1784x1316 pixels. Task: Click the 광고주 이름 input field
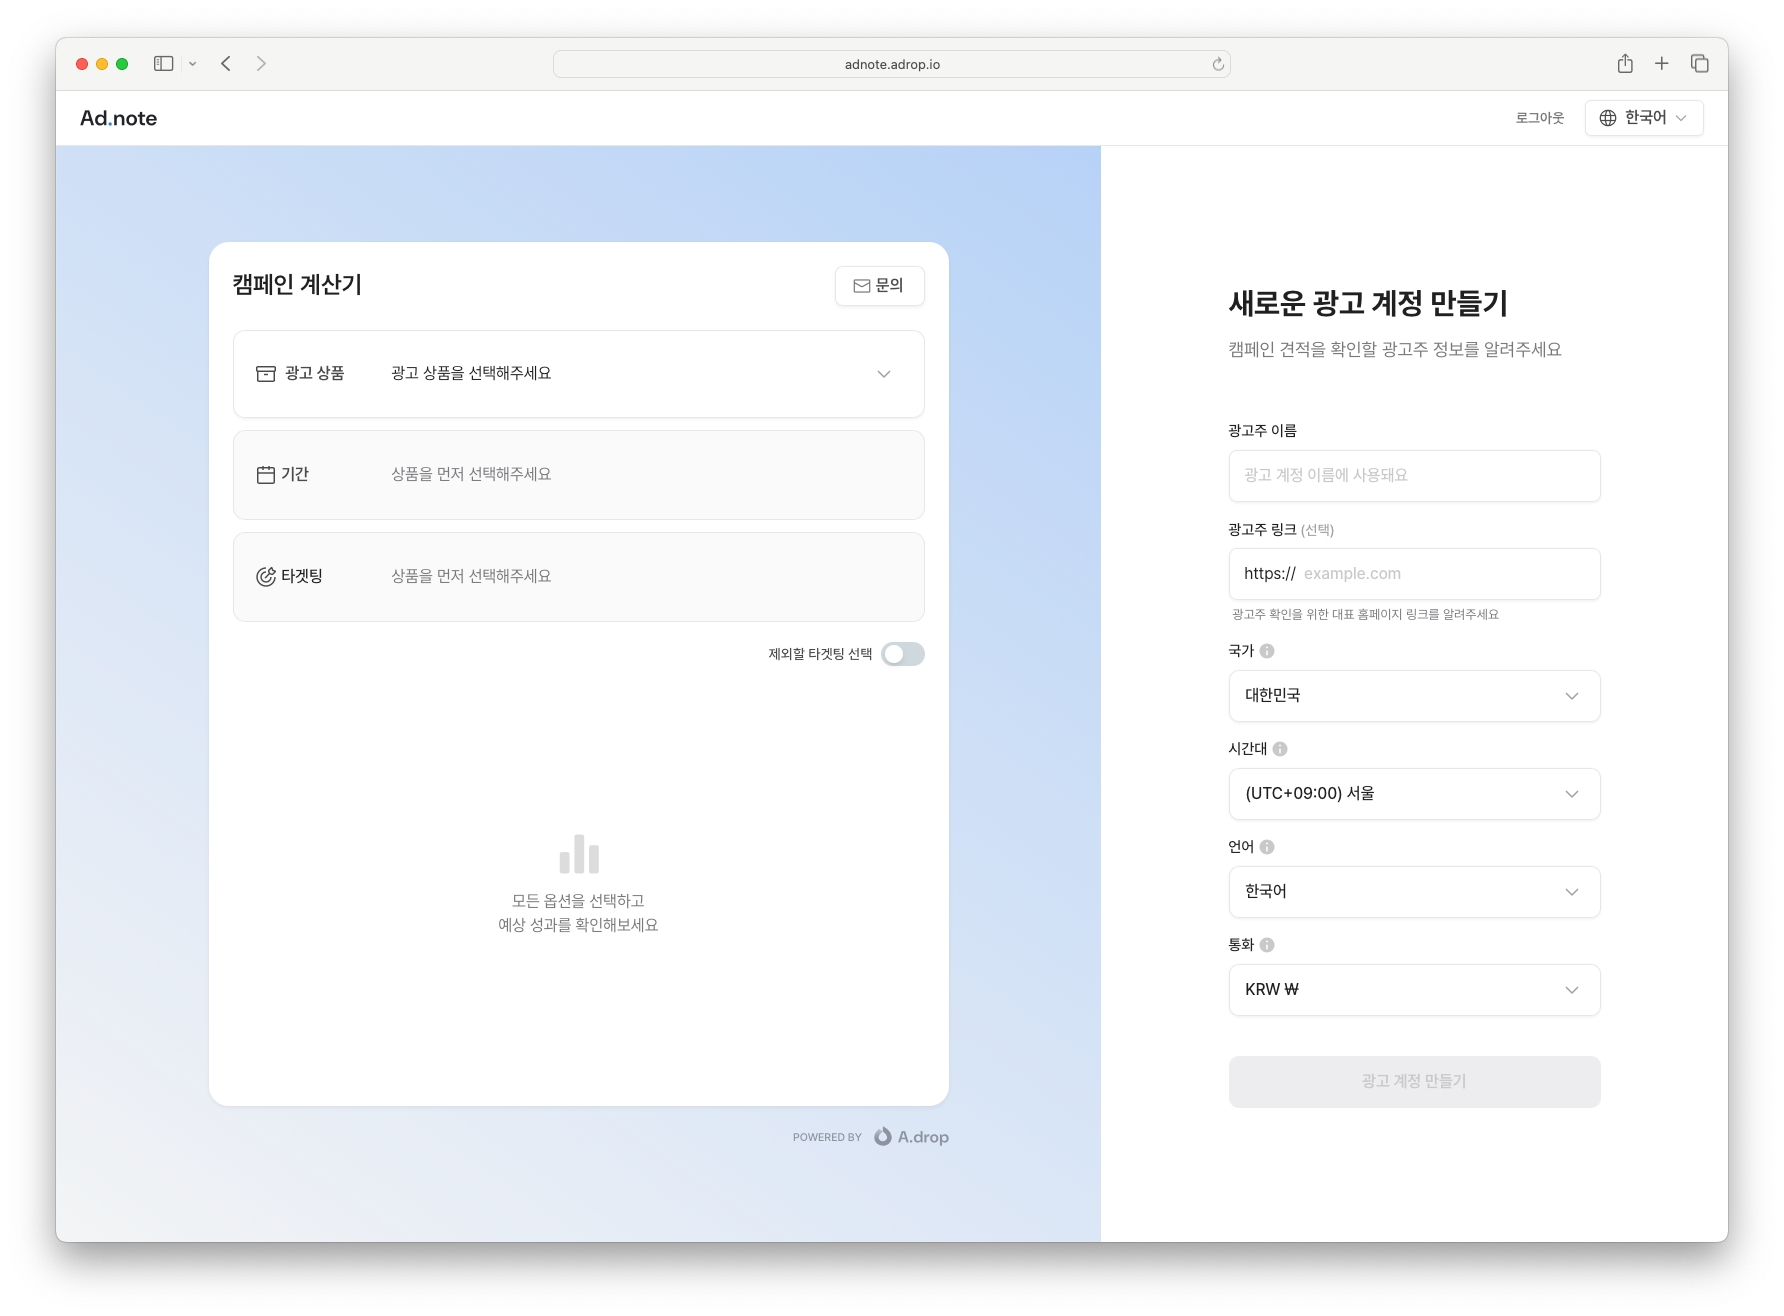[1413, 476]
